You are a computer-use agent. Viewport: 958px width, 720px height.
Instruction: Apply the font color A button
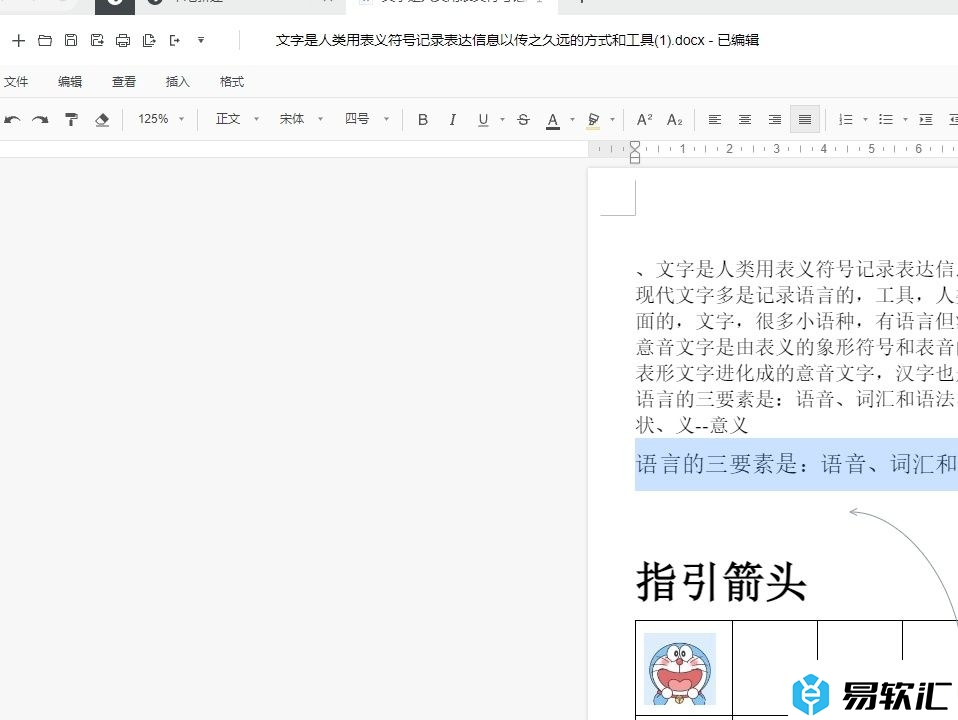(553, 120)
